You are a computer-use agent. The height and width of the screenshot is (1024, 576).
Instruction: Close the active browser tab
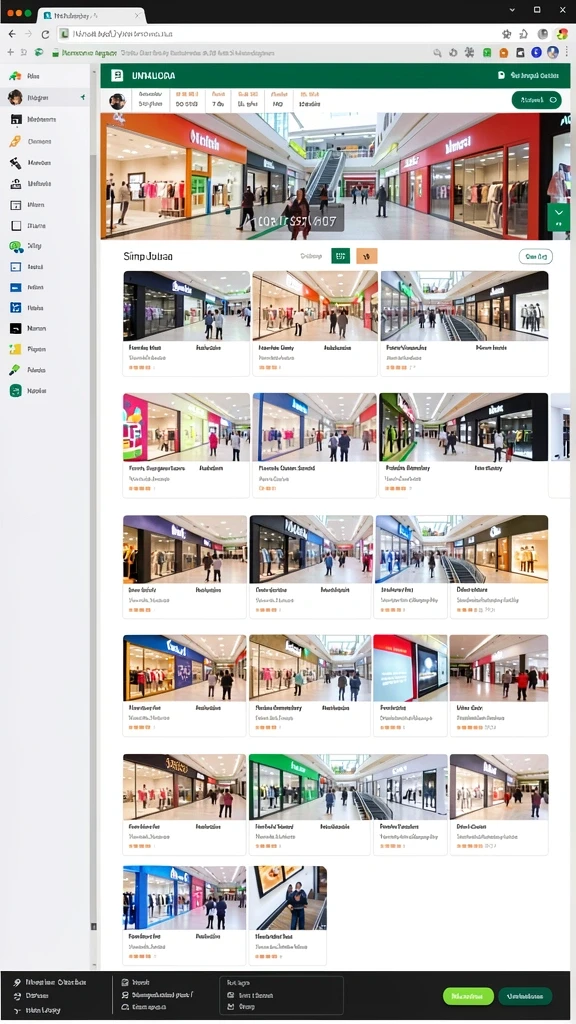click(137, 15)
